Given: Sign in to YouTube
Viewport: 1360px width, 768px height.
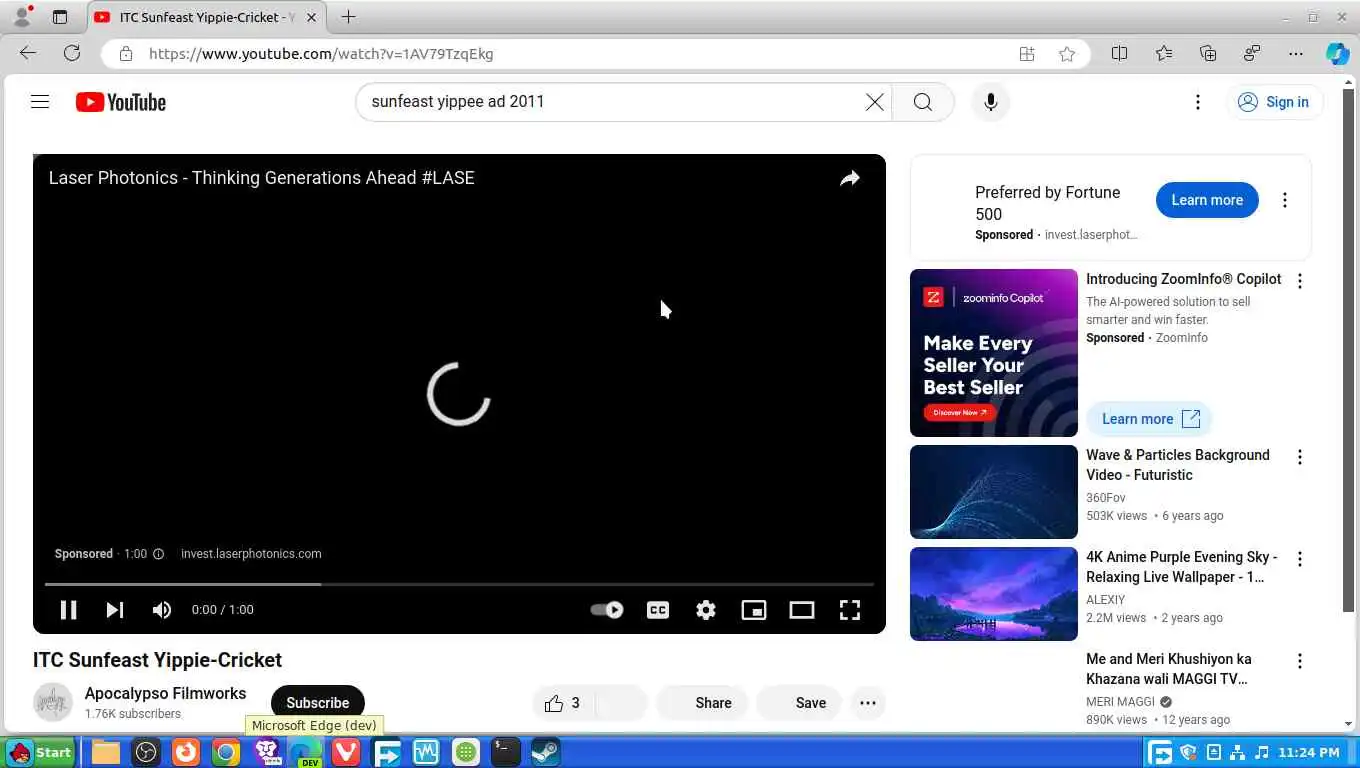Looking at the screenshot, I should [x=1274, y=102].
